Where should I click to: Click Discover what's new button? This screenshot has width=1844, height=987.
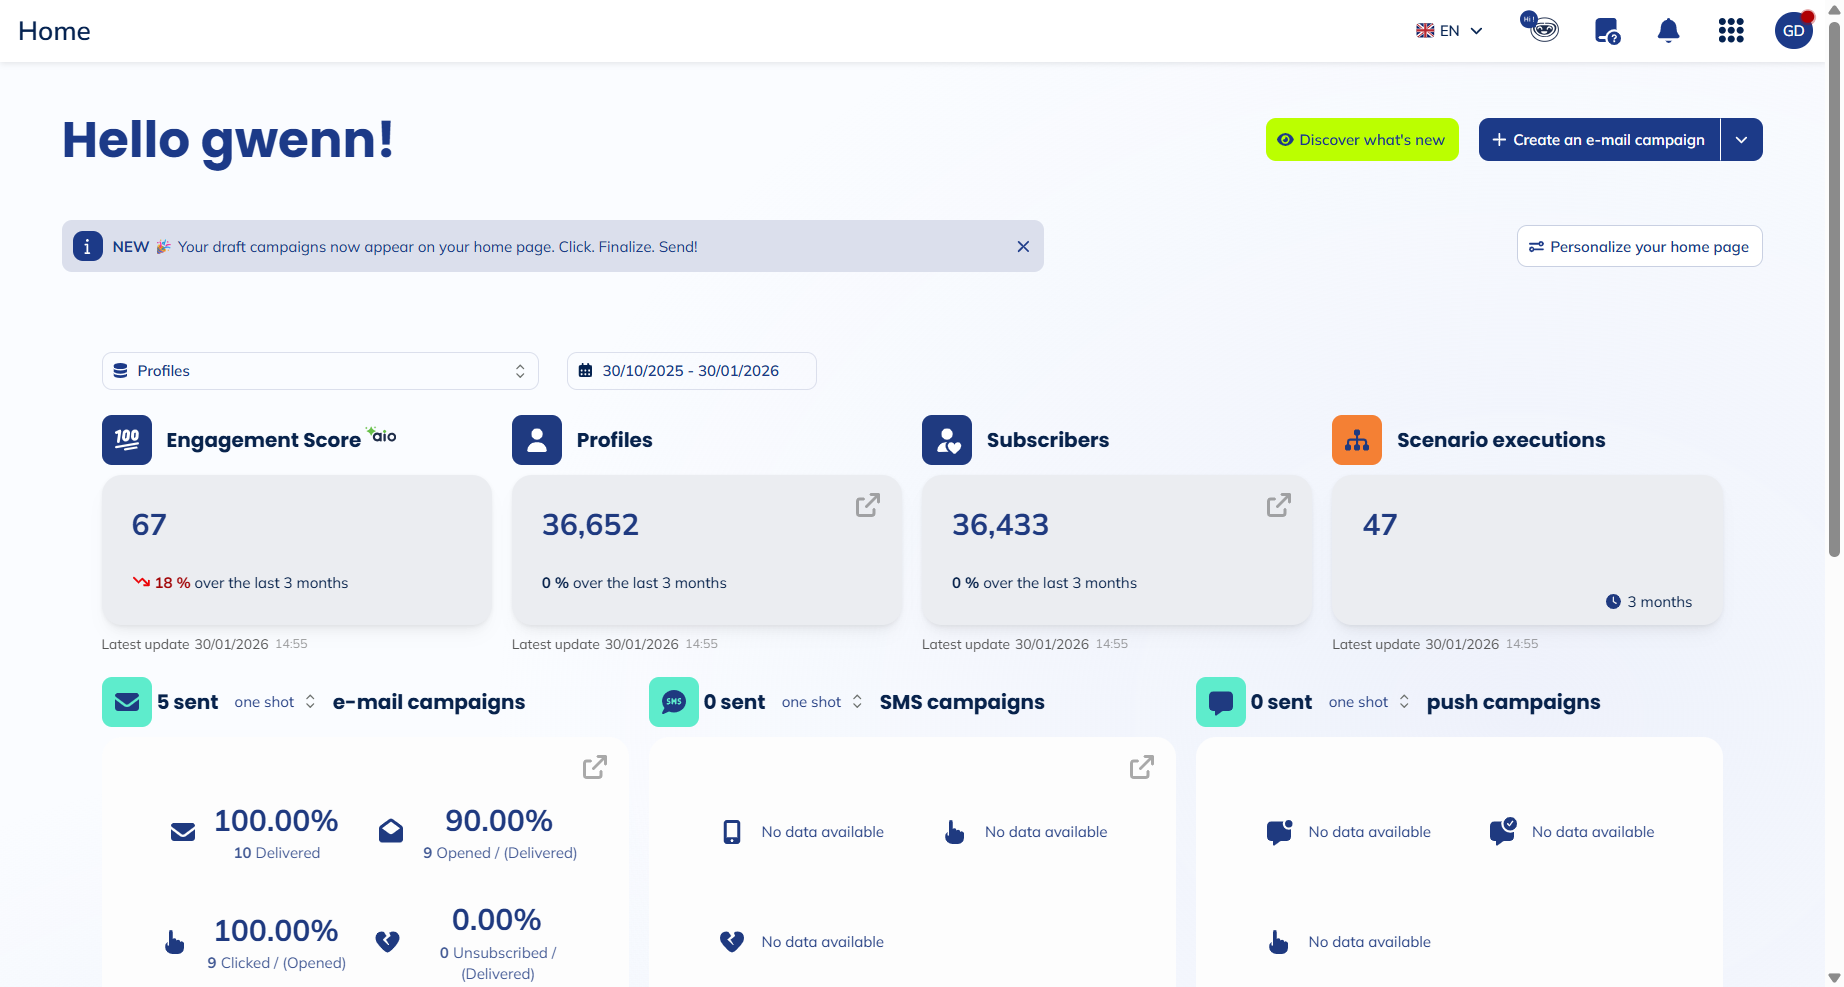[x=1362, y=140]
